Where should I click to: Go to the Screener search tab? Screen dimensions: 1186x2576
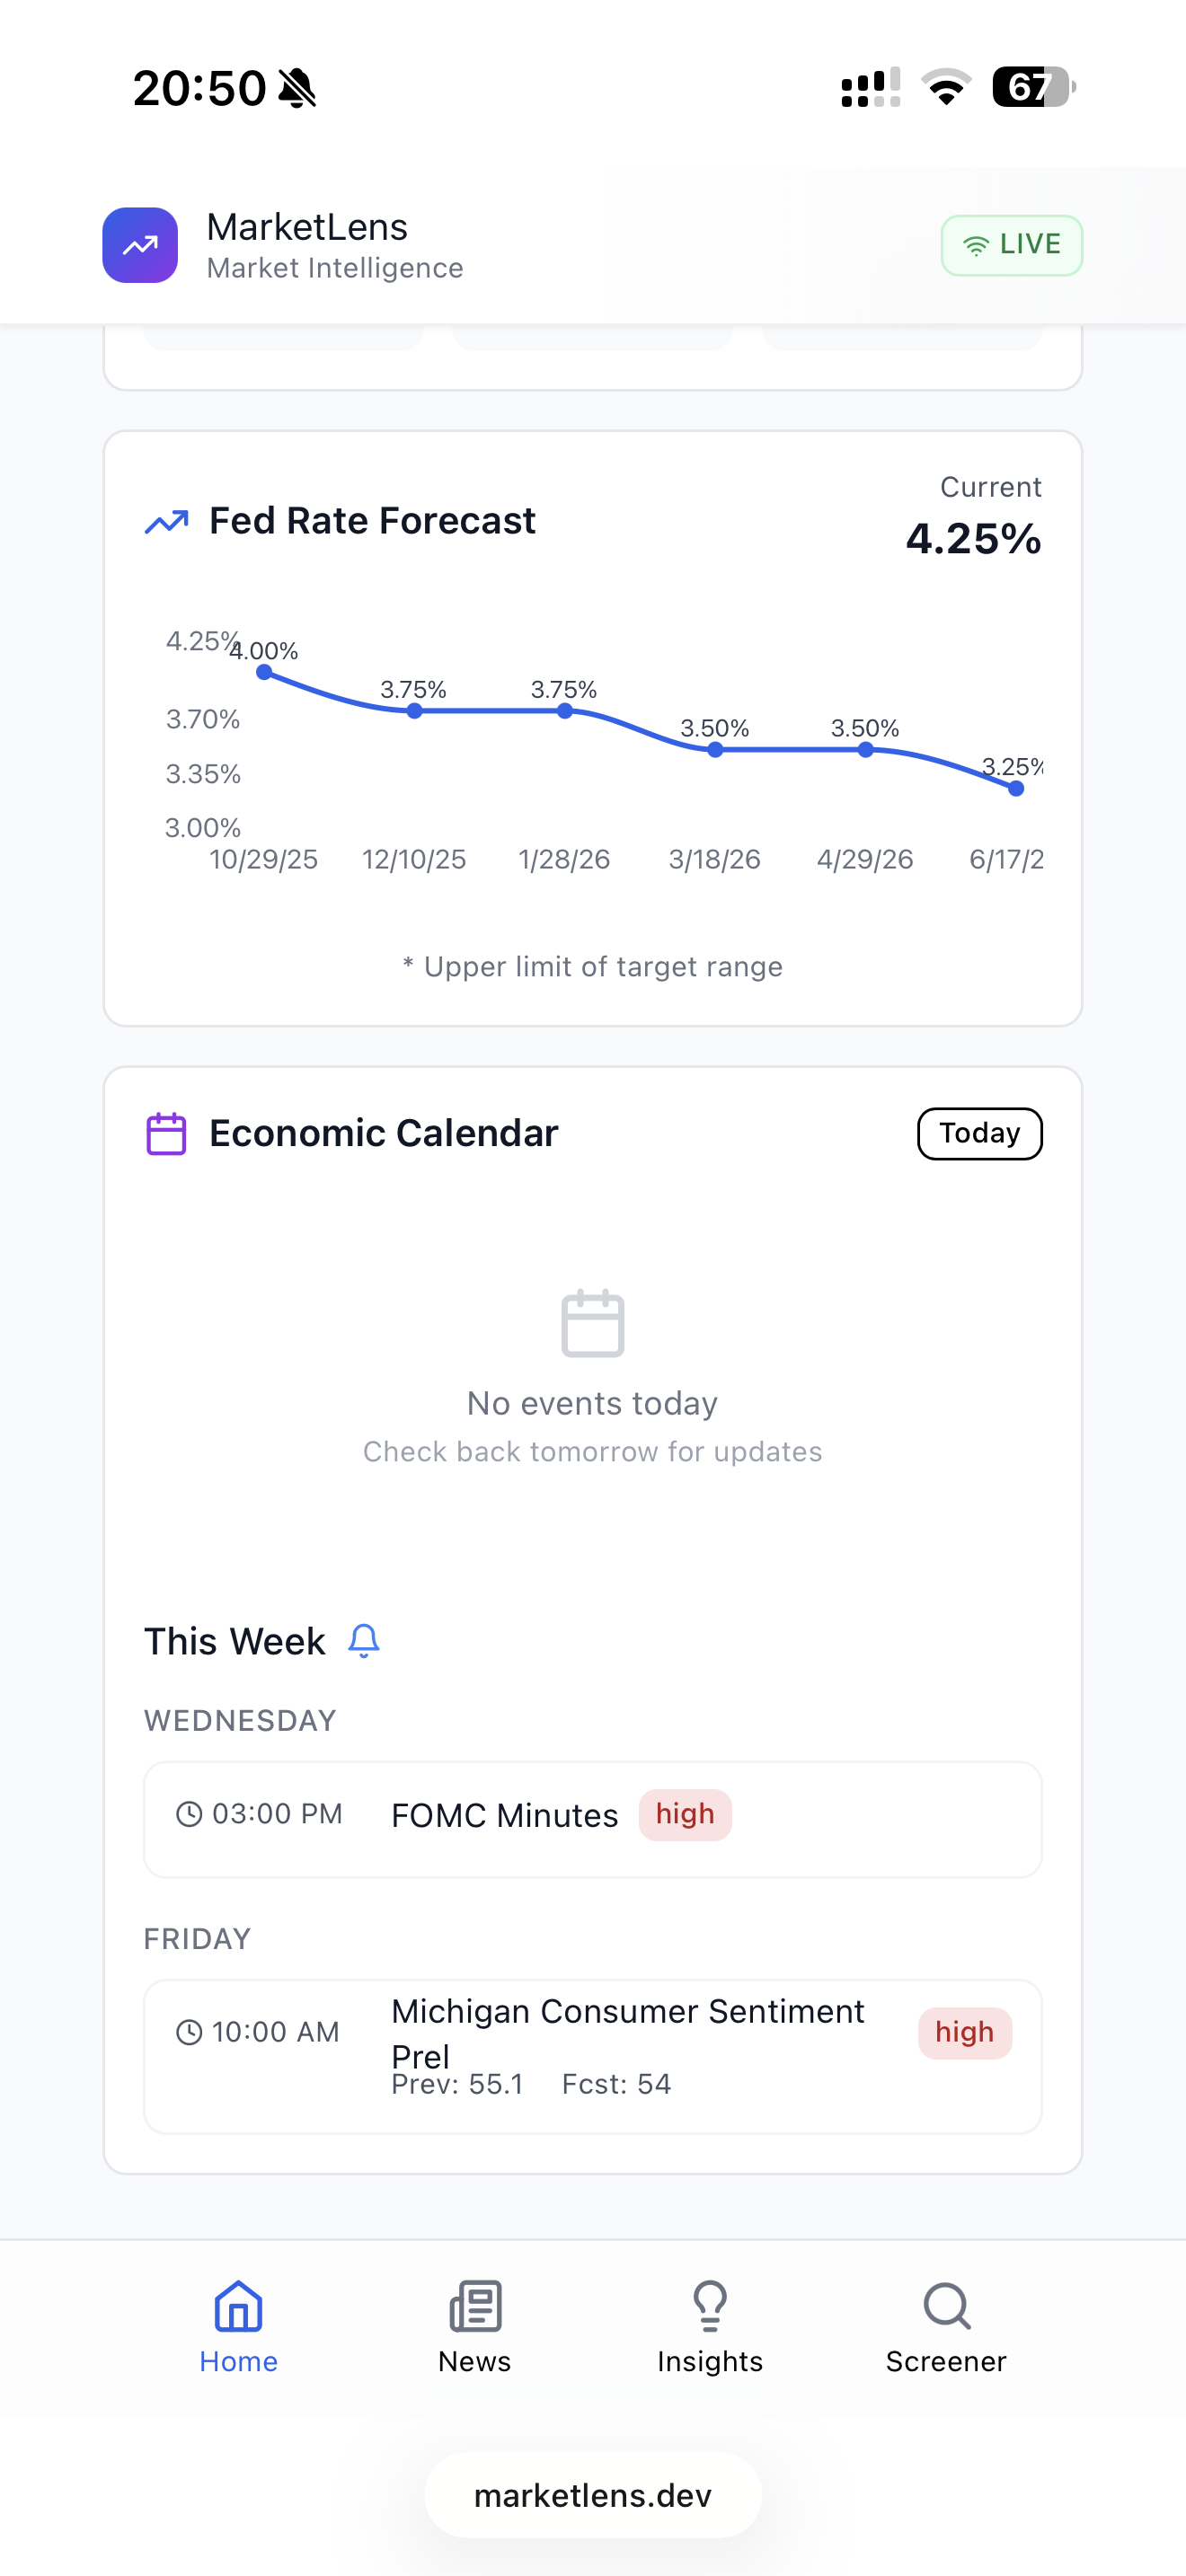(946, 2328)
